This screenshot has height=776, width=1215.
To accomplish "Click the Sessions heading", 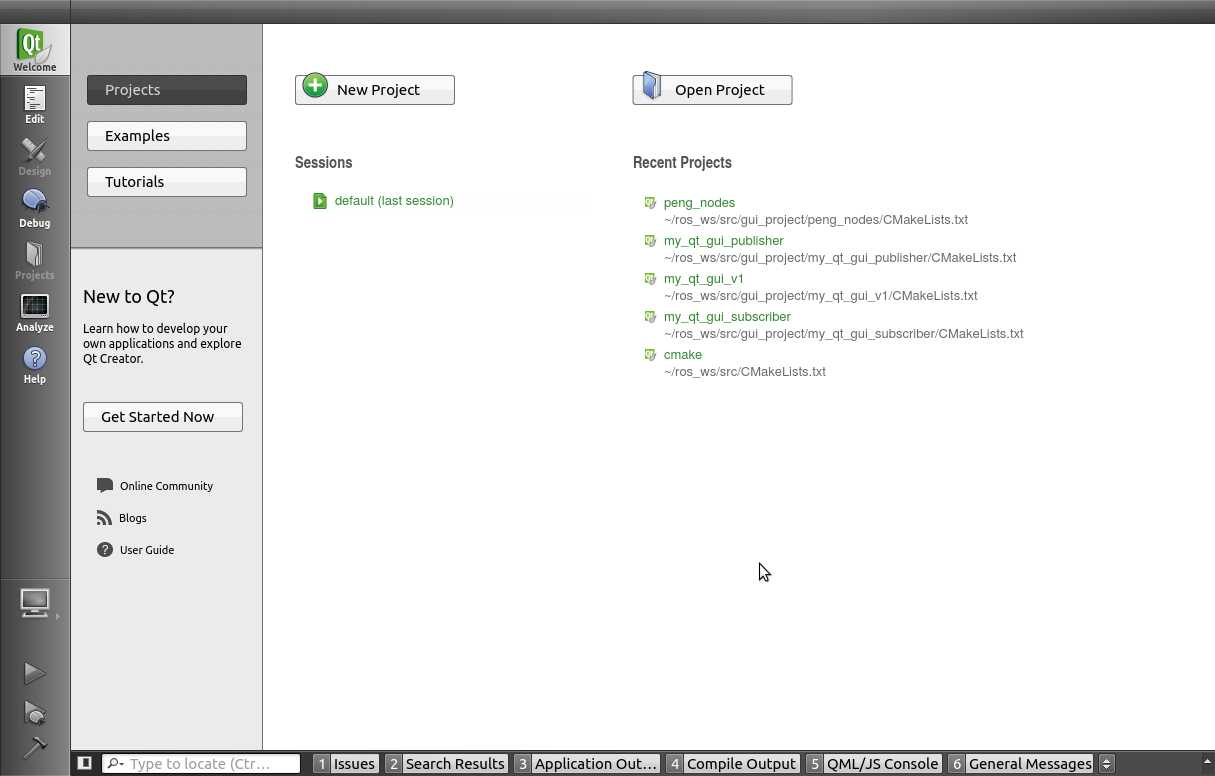I will coord(324,162).
